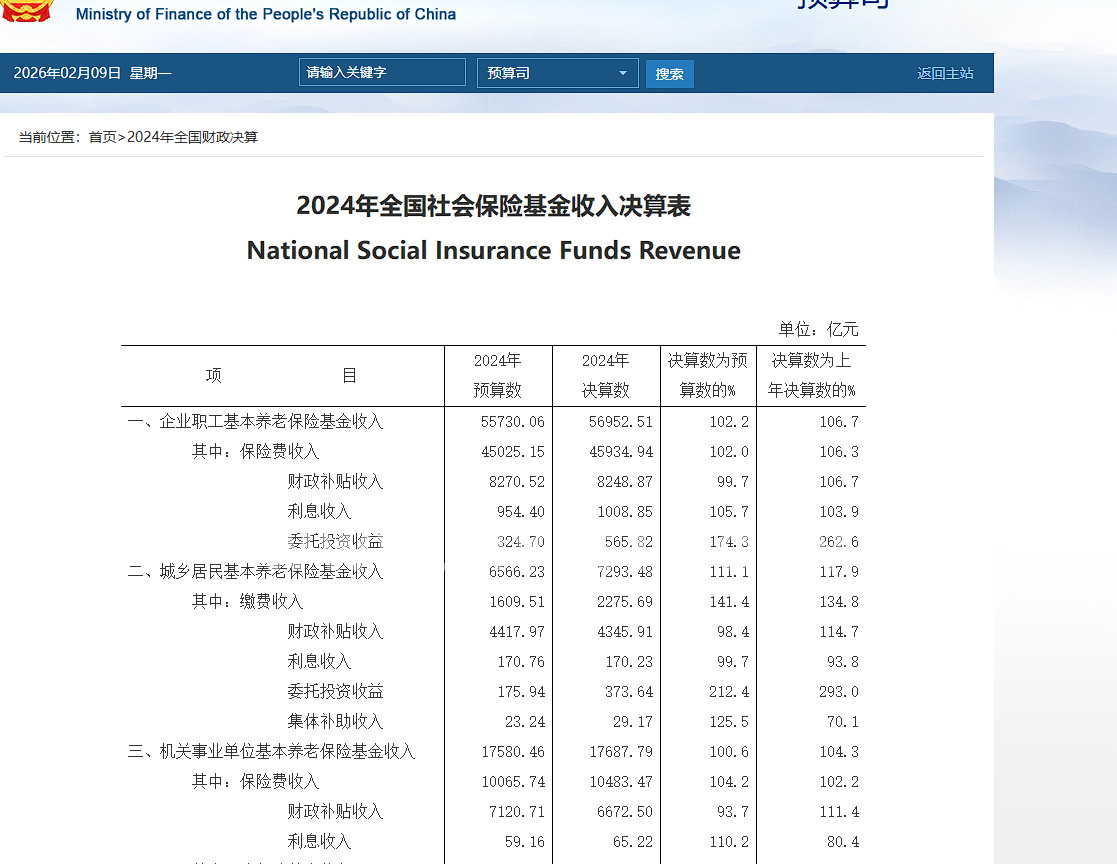This screenshot has height=864, width=1117.
Task: Focus the 请输入关键字 search field
Action: click(382, 73)
